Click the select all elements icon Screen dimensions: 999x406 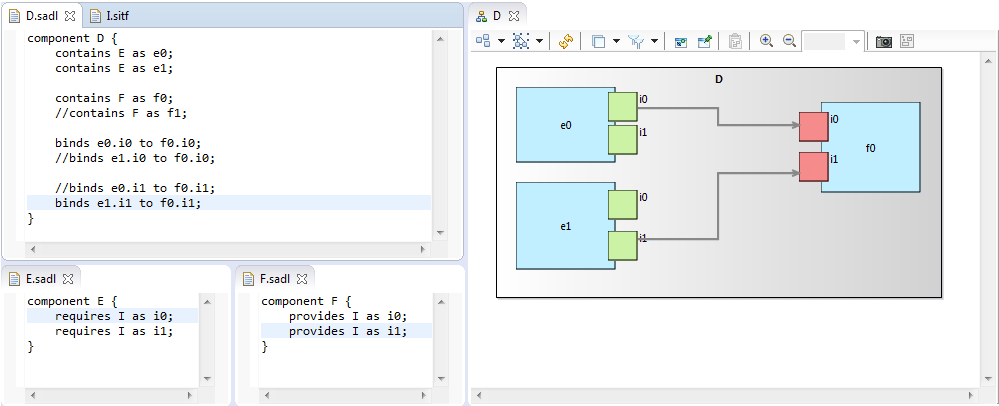(521, 41)
